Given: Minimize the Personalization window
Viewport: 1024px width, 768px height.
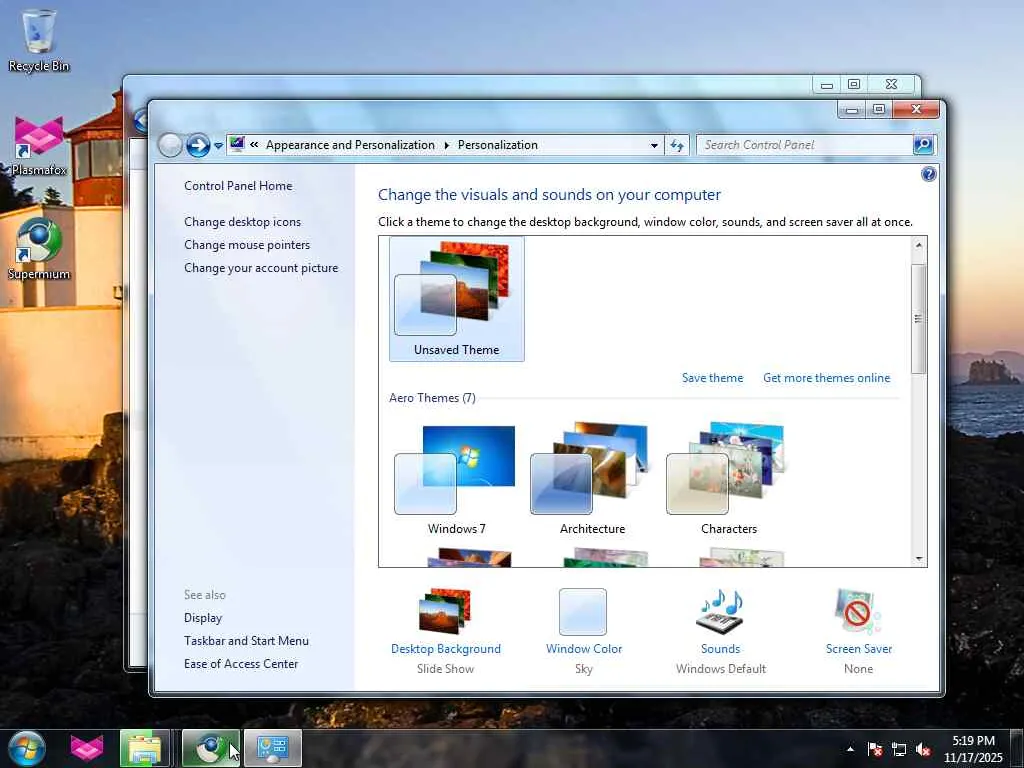Looking at the screenshot, I should pos(852,110).
